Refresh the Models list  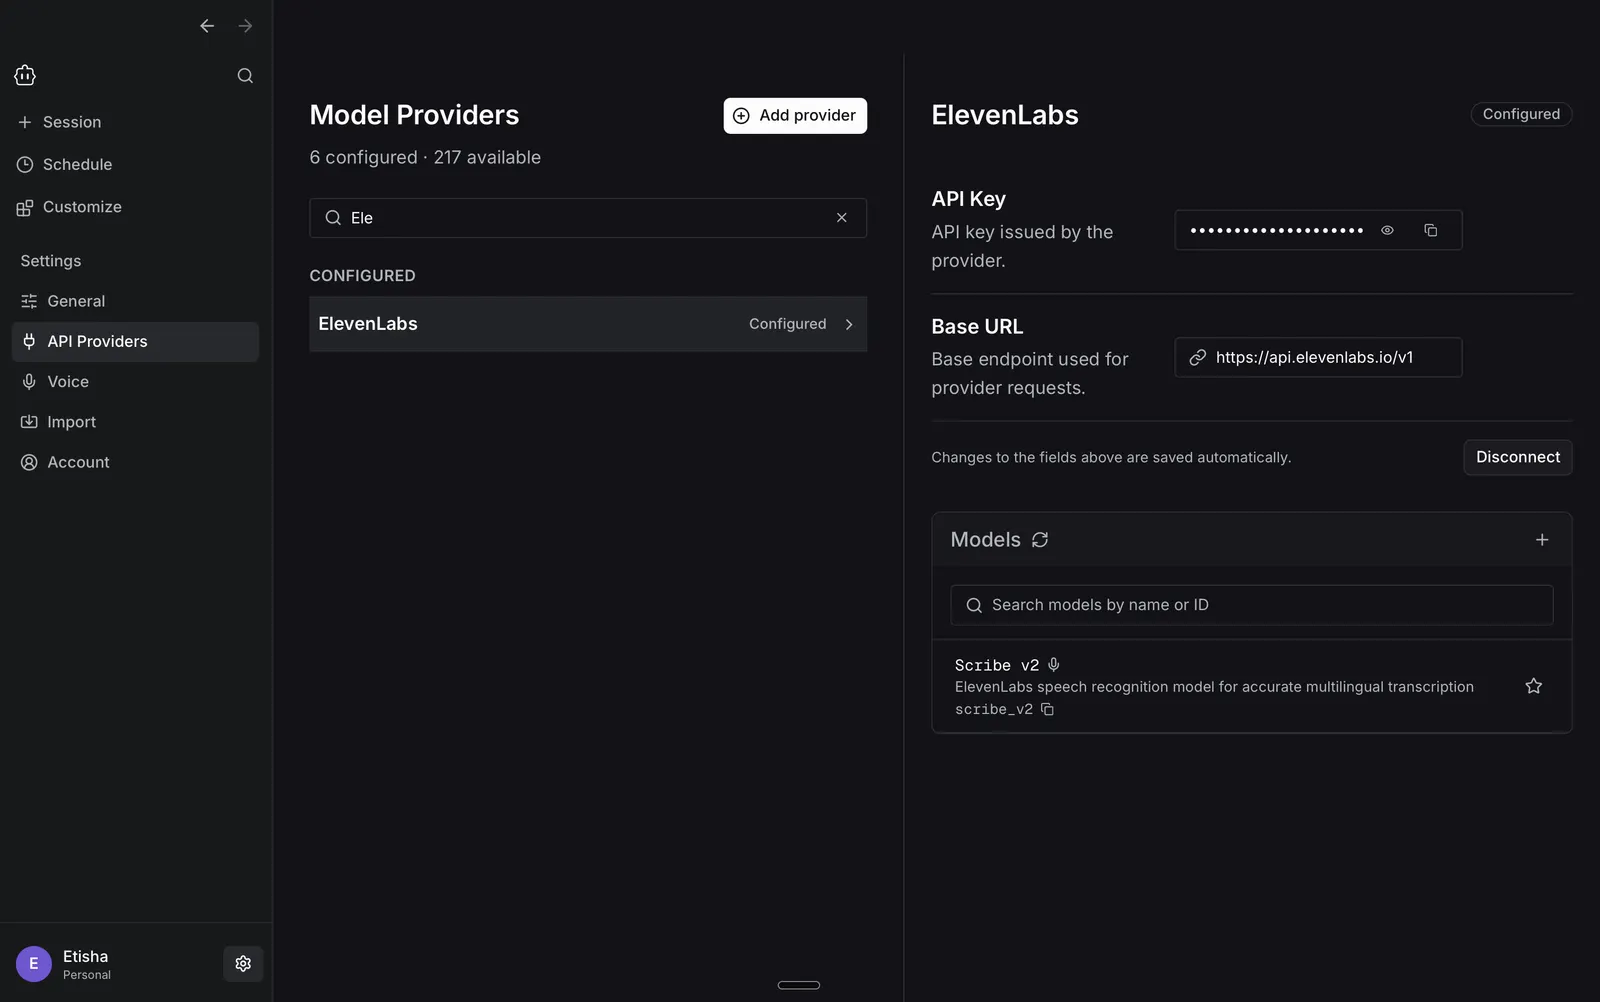coord(1040,540)
